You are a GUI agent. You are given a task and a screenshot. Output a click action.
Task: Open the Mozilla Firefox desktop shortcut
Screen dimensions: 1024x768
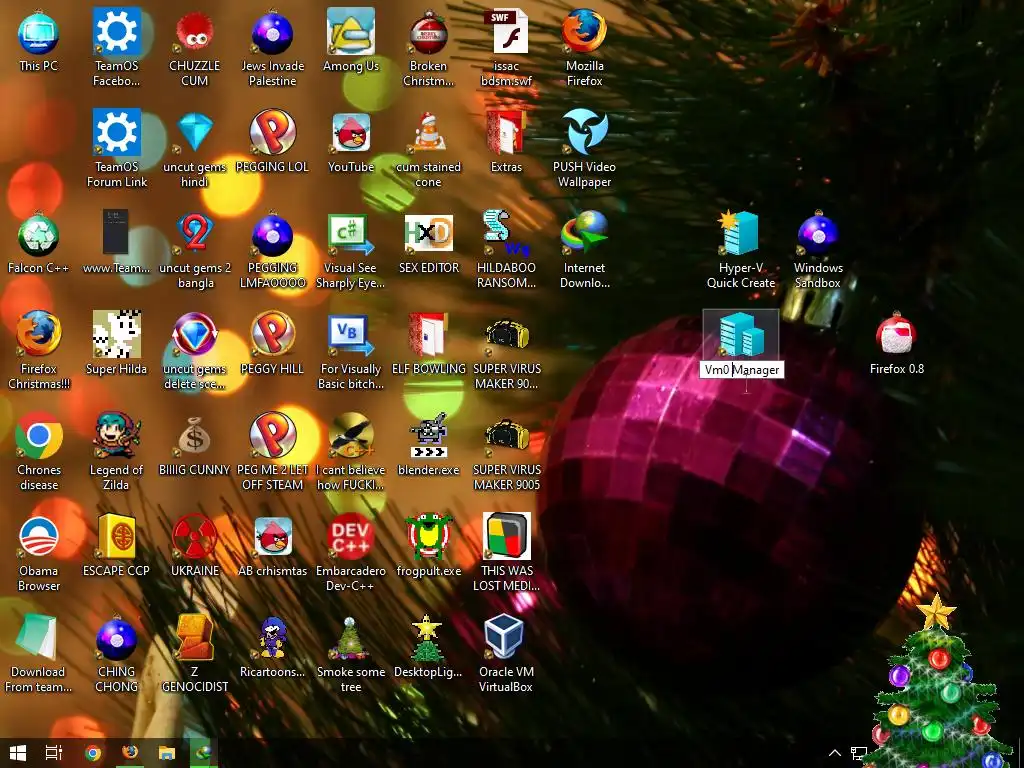click(584, 31)
